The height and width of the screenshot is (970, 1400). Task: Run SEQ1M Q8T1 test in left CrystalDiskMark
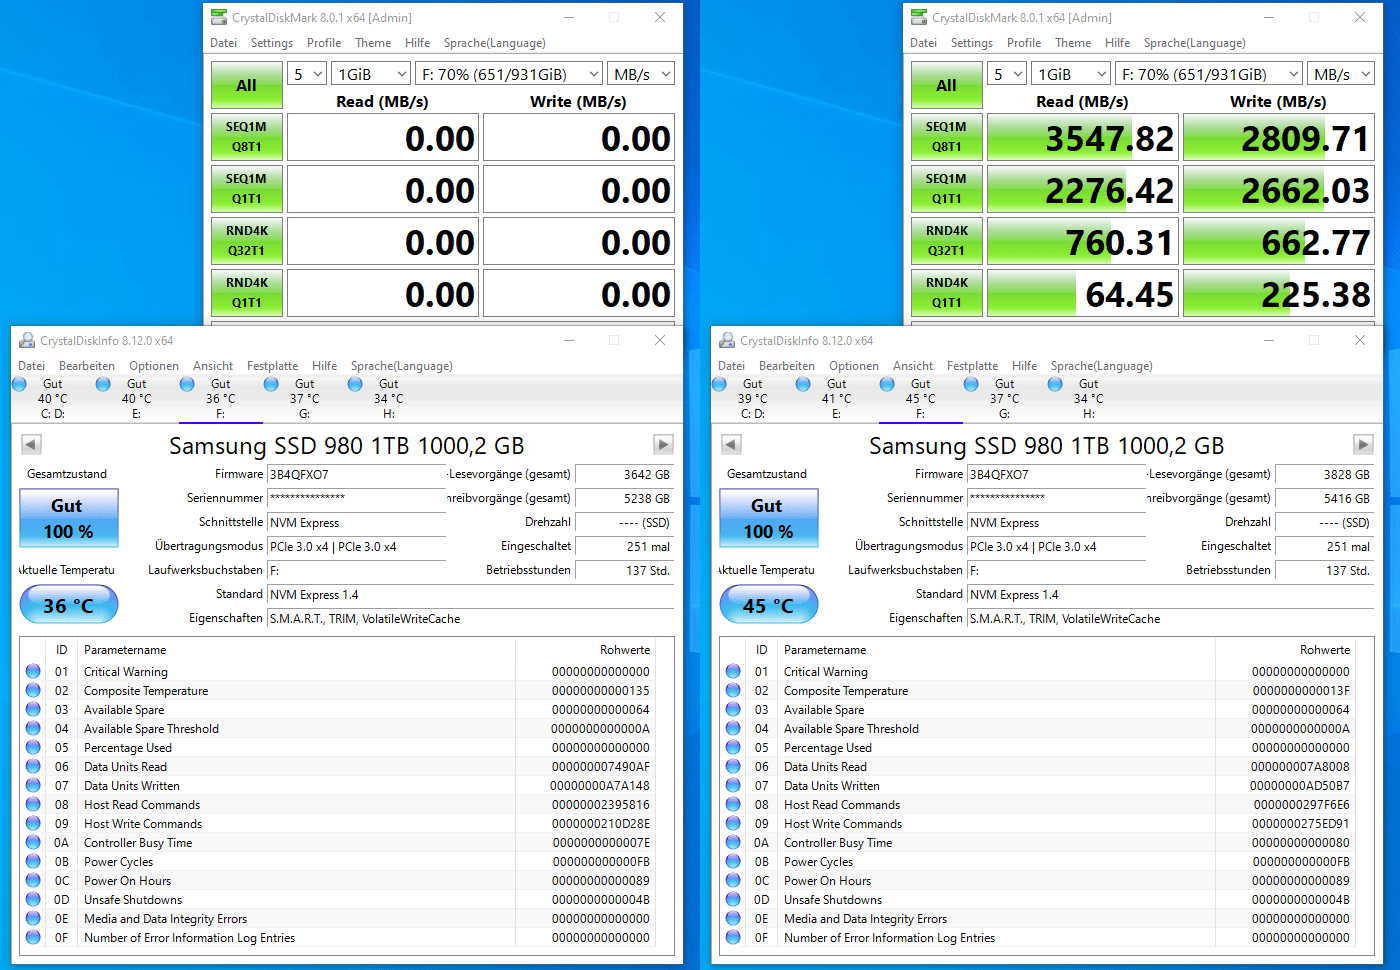[x=247, y=137]
